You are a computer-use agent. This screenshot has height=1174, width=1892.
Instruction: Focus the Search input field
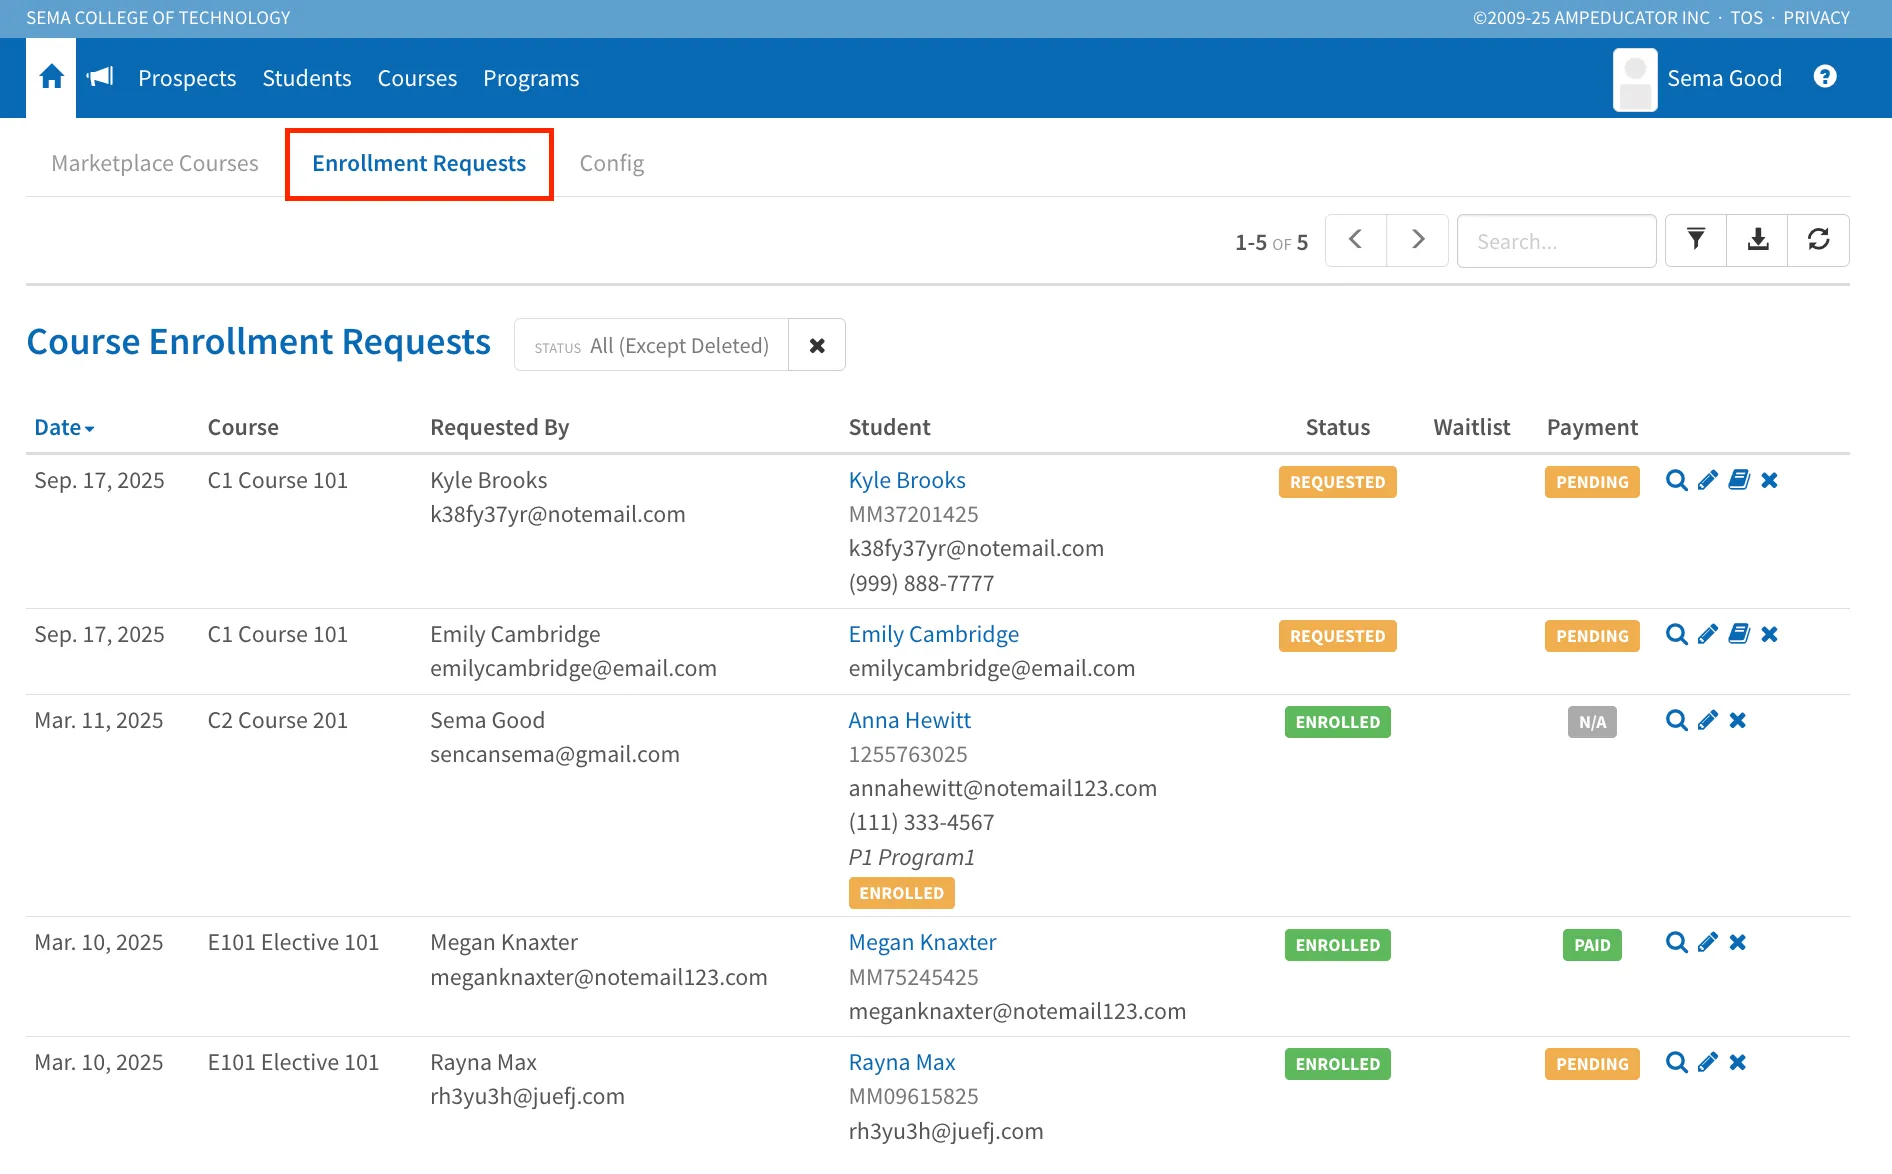tap(1556, 241)
